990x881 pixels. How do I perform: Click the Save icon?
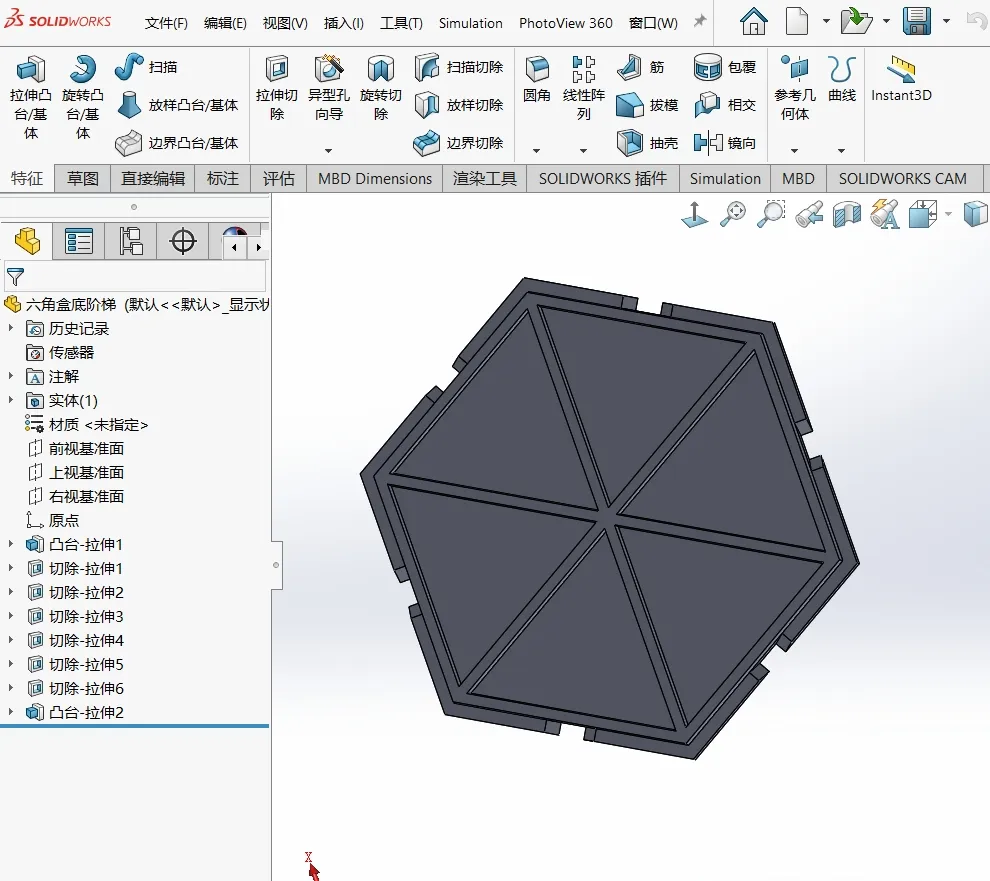pyautogui.click(x=917, y=21)
